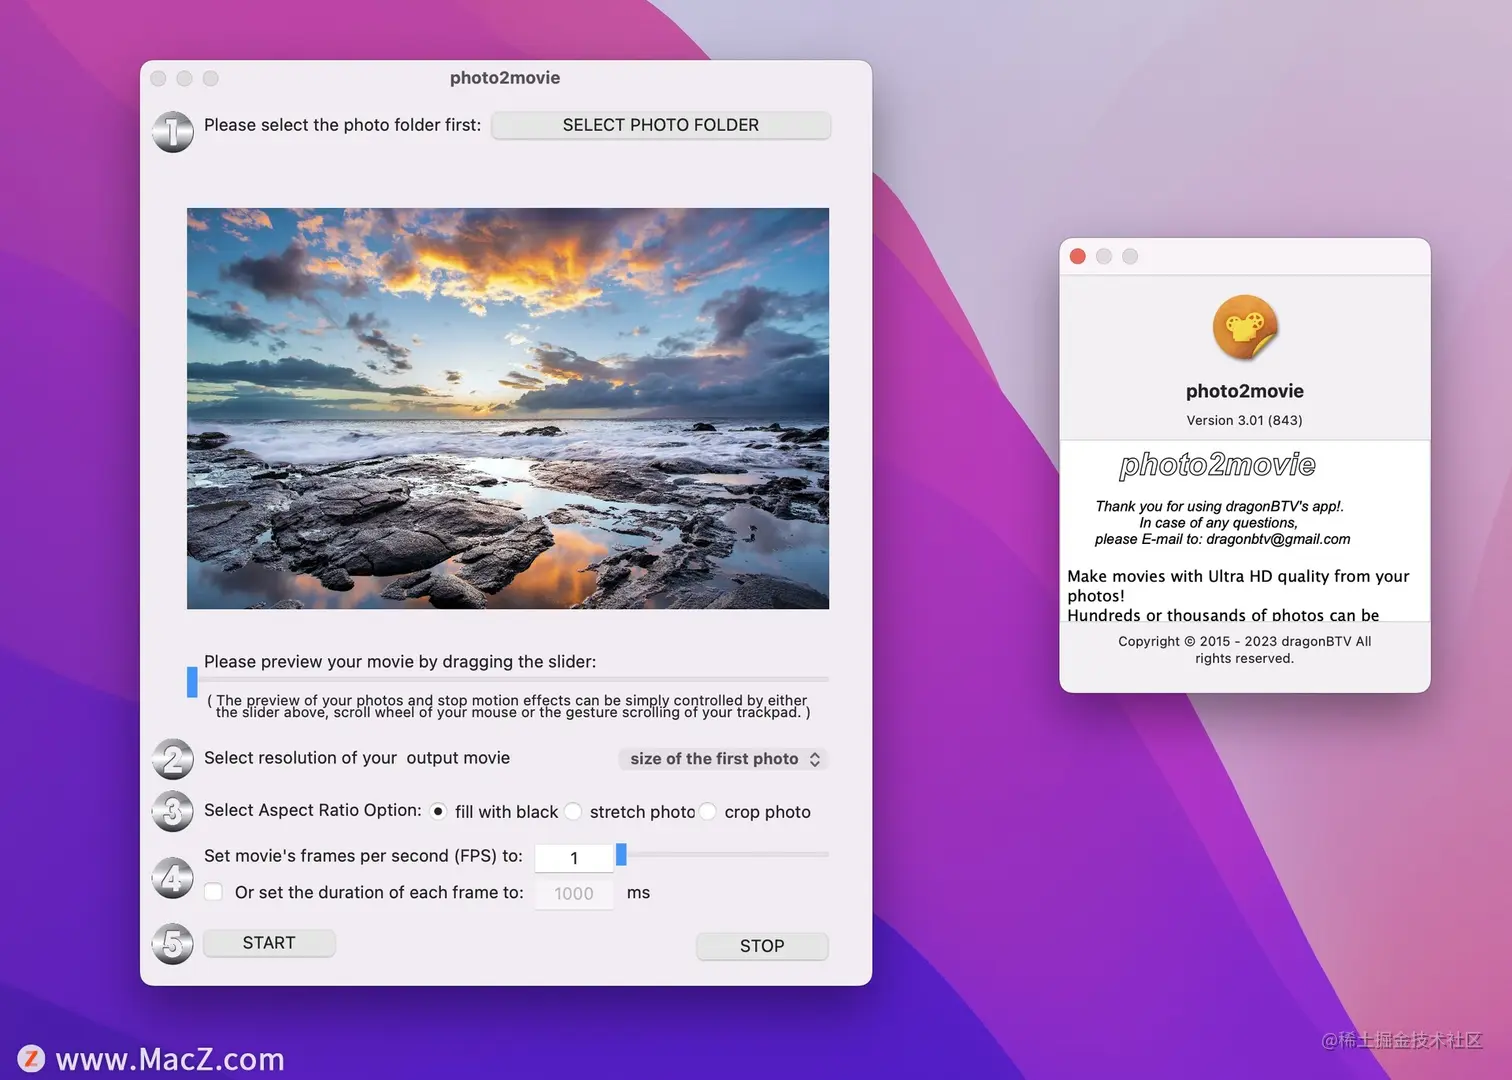Click the Version 3.01 (843) text
This screenshot has height=1080, width=1512.
click(x=1245, y=420)
